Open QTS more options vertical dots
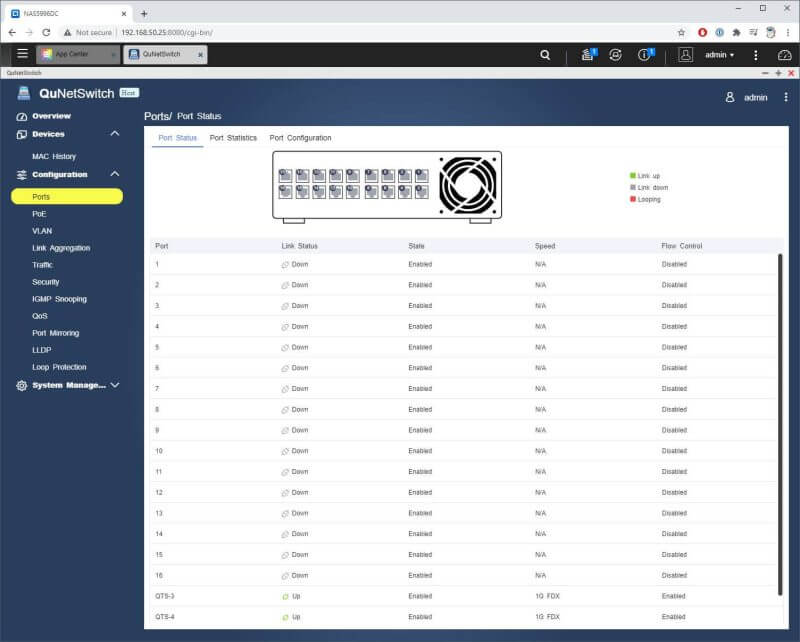The image size is (800, 642). click(756, 55)
